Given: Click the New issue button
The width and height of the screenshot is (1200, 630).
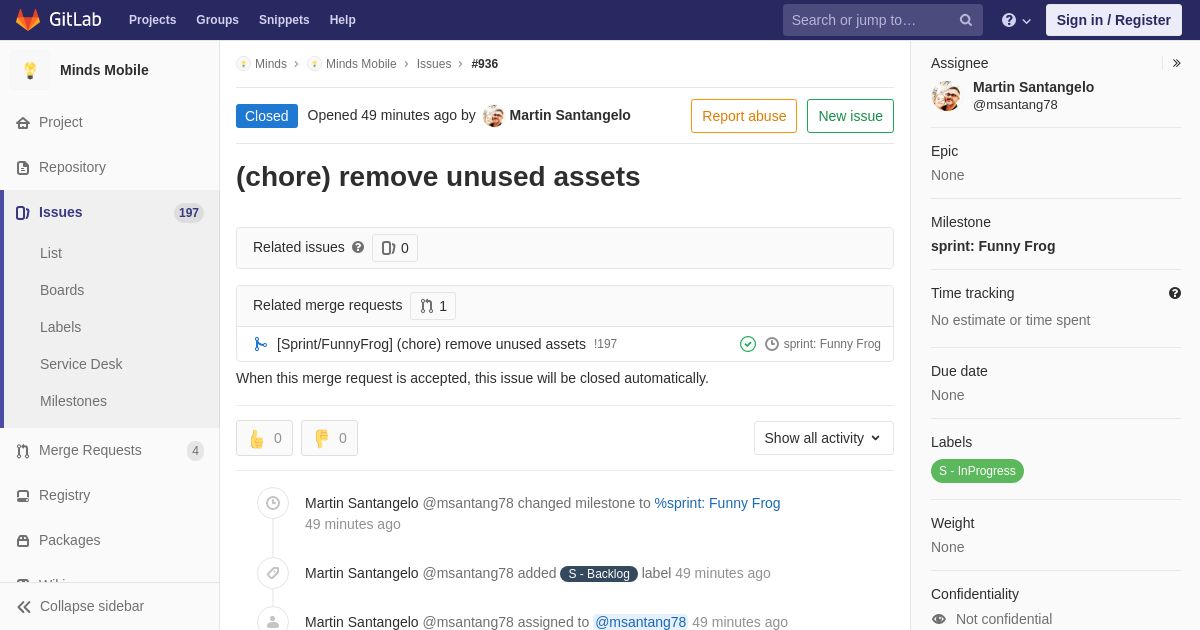Looking at the screenshot, I should click(850, 116).
